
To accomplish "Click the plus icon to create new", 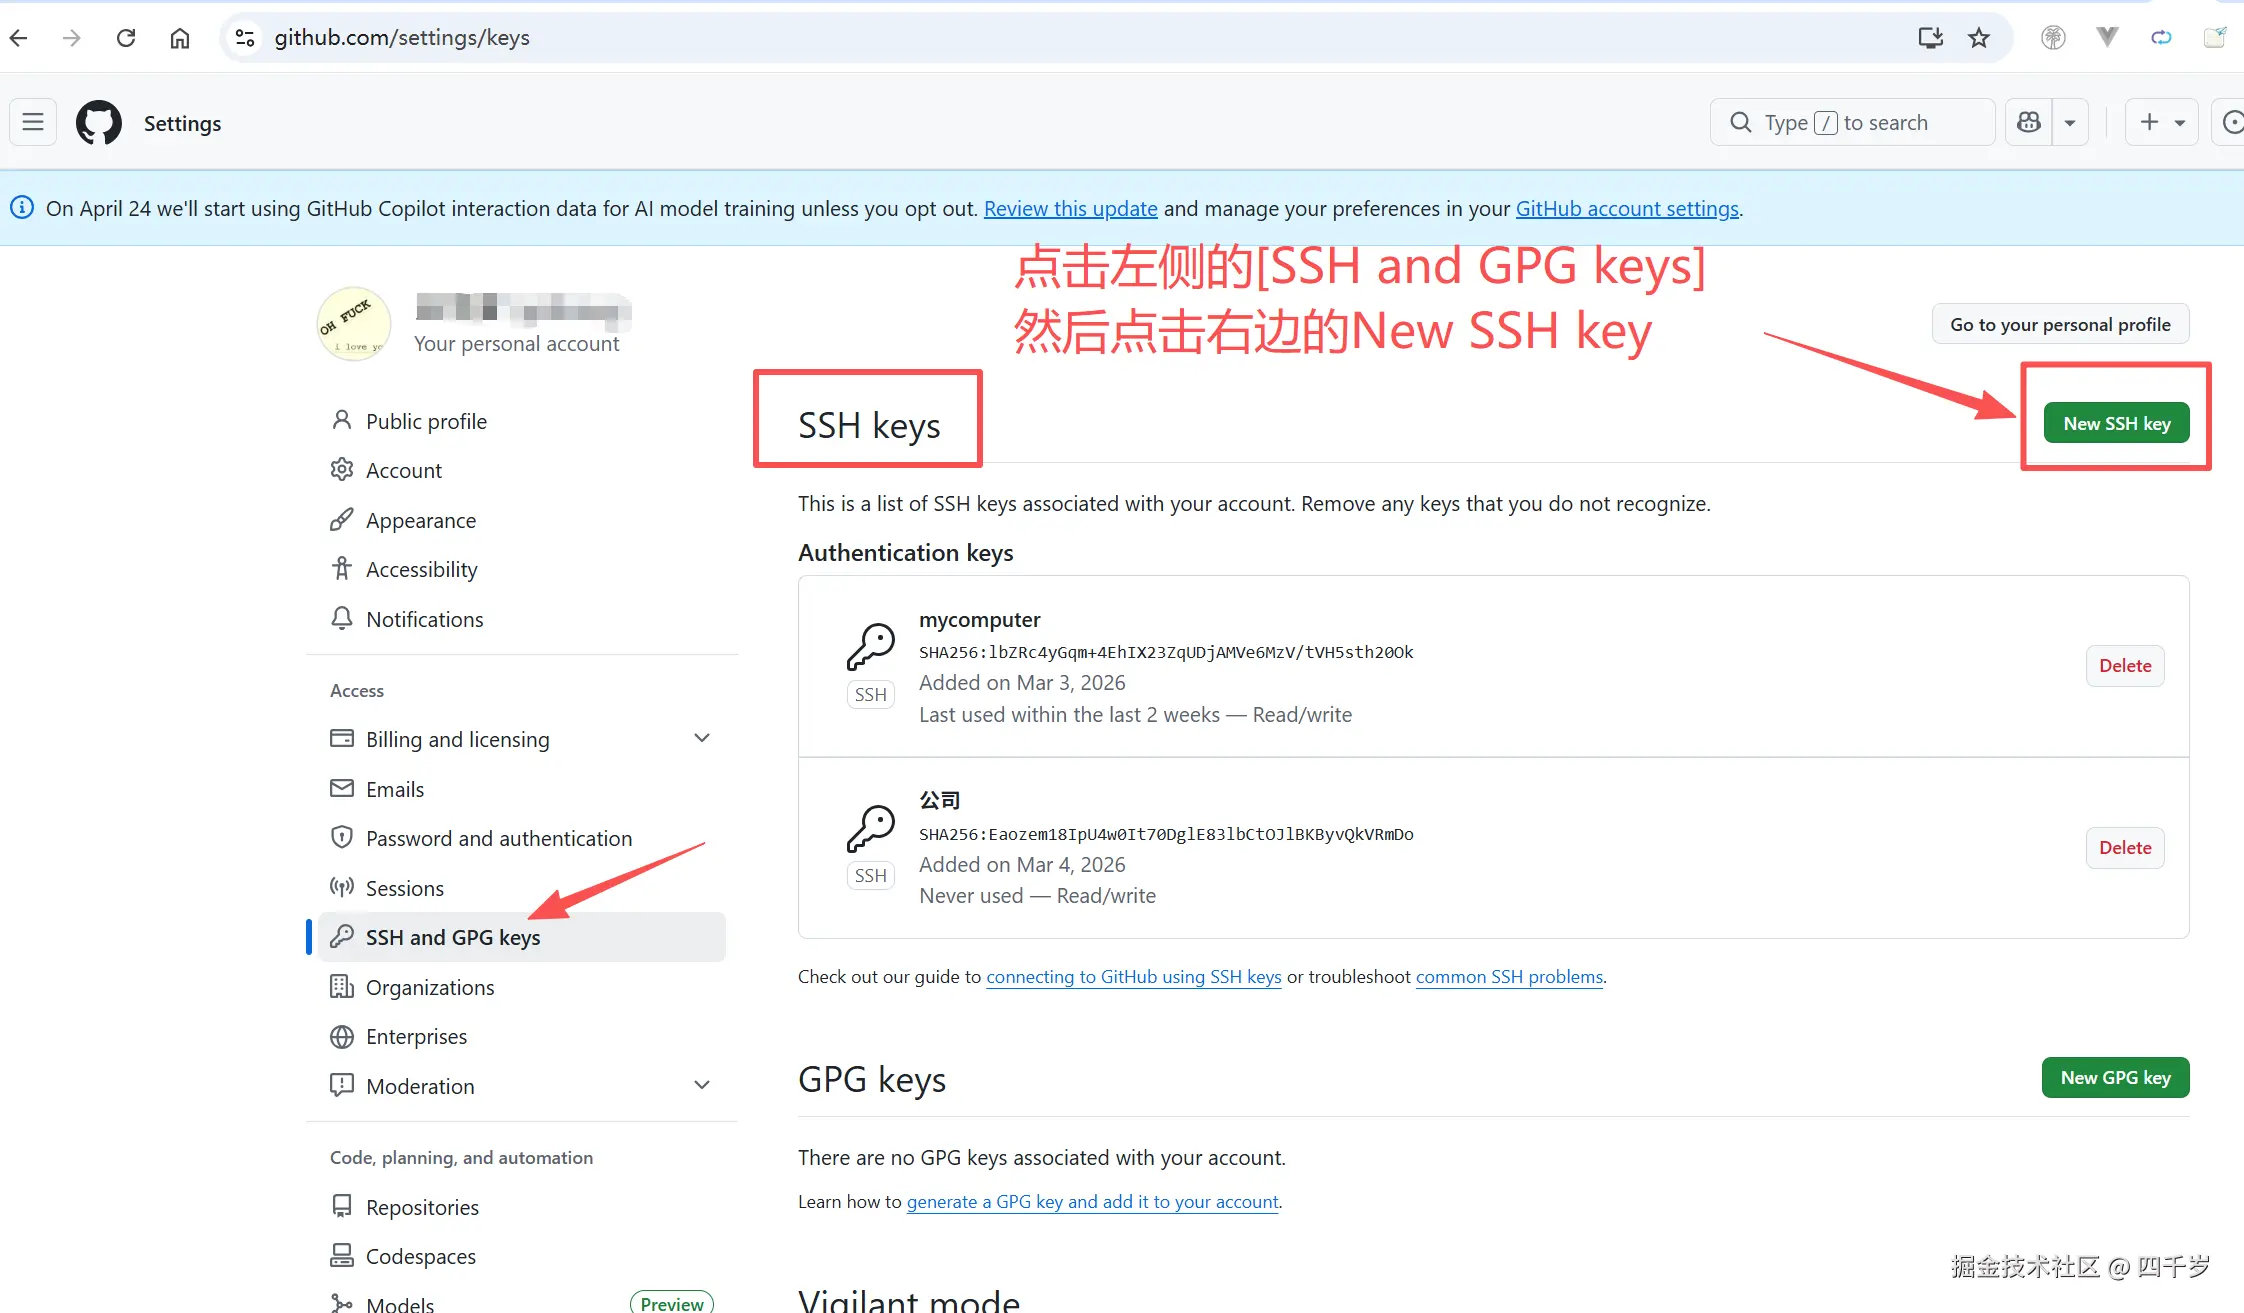I will tap(2149, 121).
